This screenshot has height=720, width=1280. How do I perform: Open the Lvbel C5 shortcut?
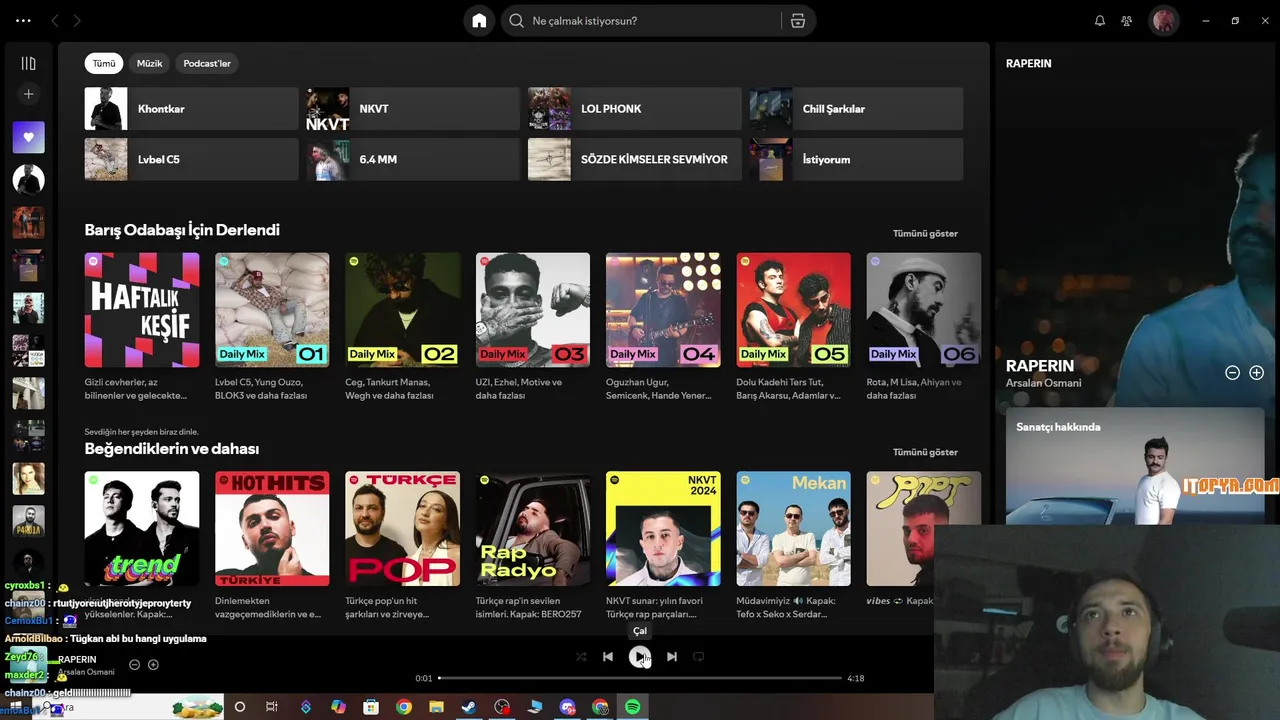pos(192,159)
